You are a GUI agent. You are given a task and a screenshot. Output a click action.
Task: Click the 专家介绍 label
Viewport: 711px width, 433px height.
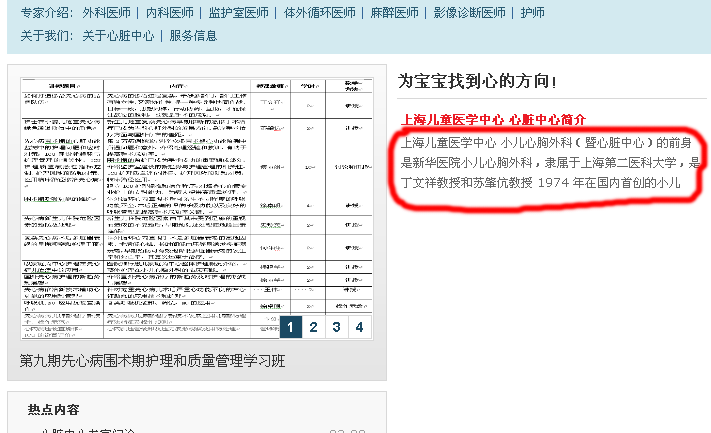(46, 13)
